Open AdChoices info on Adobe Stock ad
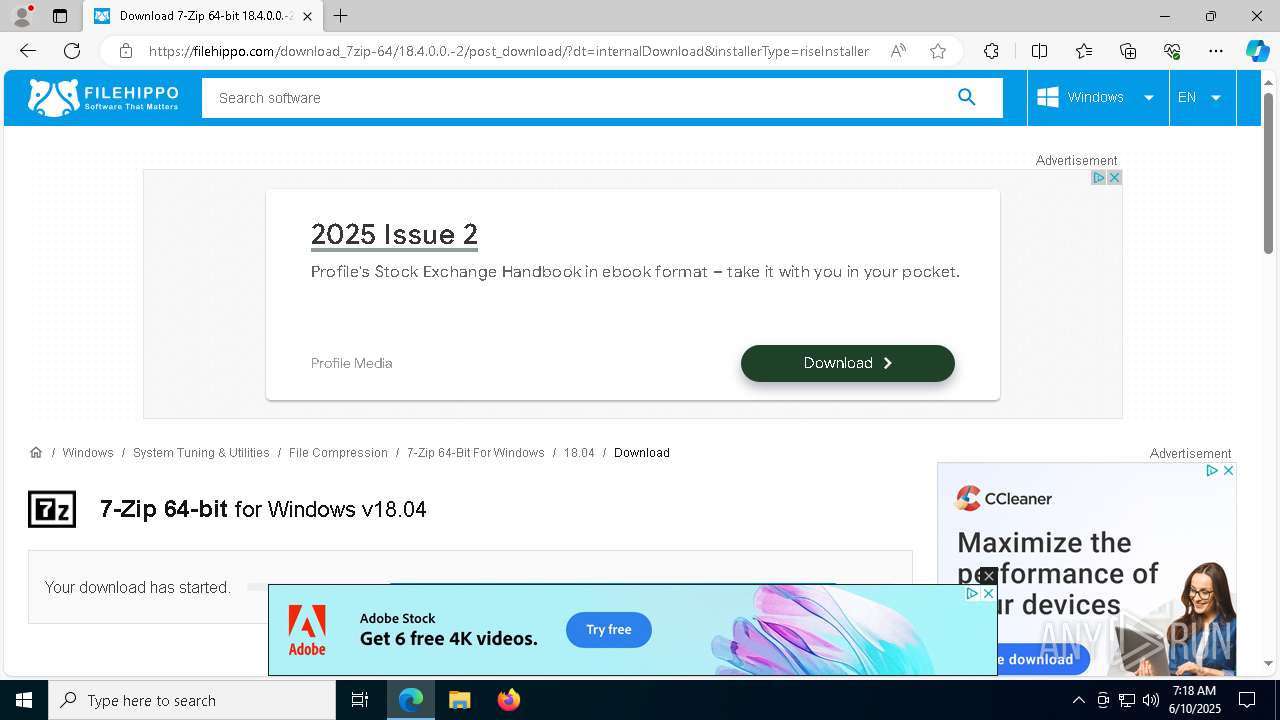Viewport: 1280px width, 720px height. pos(972,593)
